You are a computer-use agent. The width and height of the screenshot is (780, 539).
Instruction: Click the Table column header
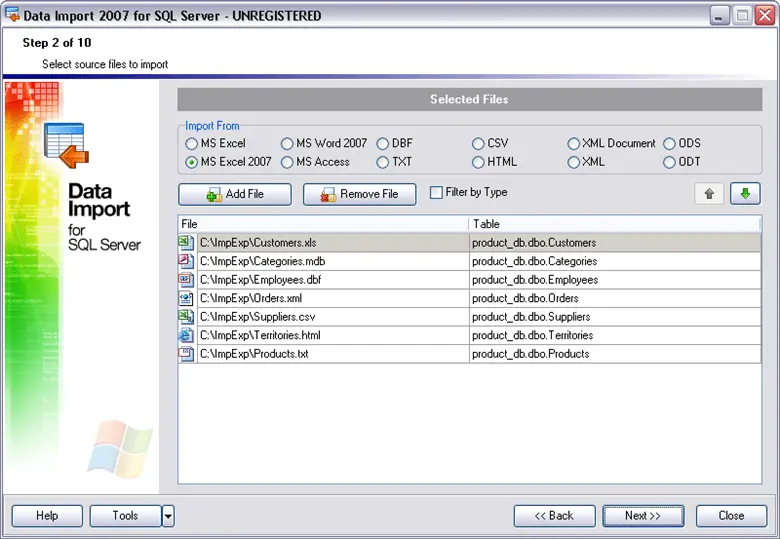615,224
